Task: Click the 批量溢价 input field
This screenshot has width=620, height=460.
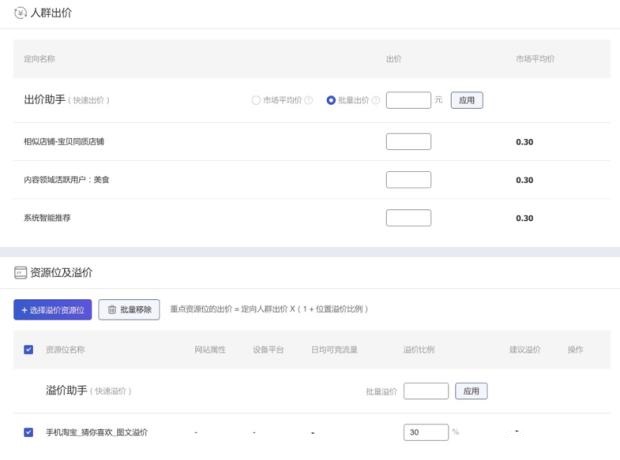Action: click(x=426, y=390)
